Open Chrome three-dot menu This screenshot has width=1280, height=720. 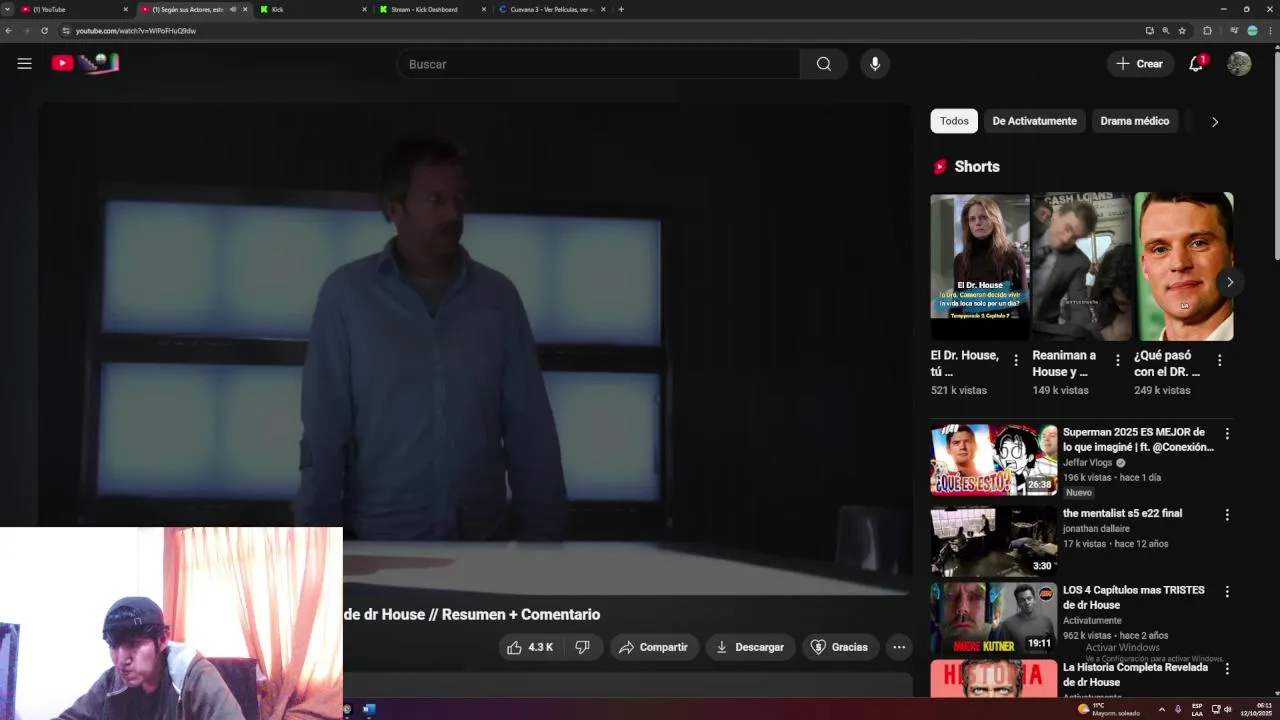[1271, 31]
